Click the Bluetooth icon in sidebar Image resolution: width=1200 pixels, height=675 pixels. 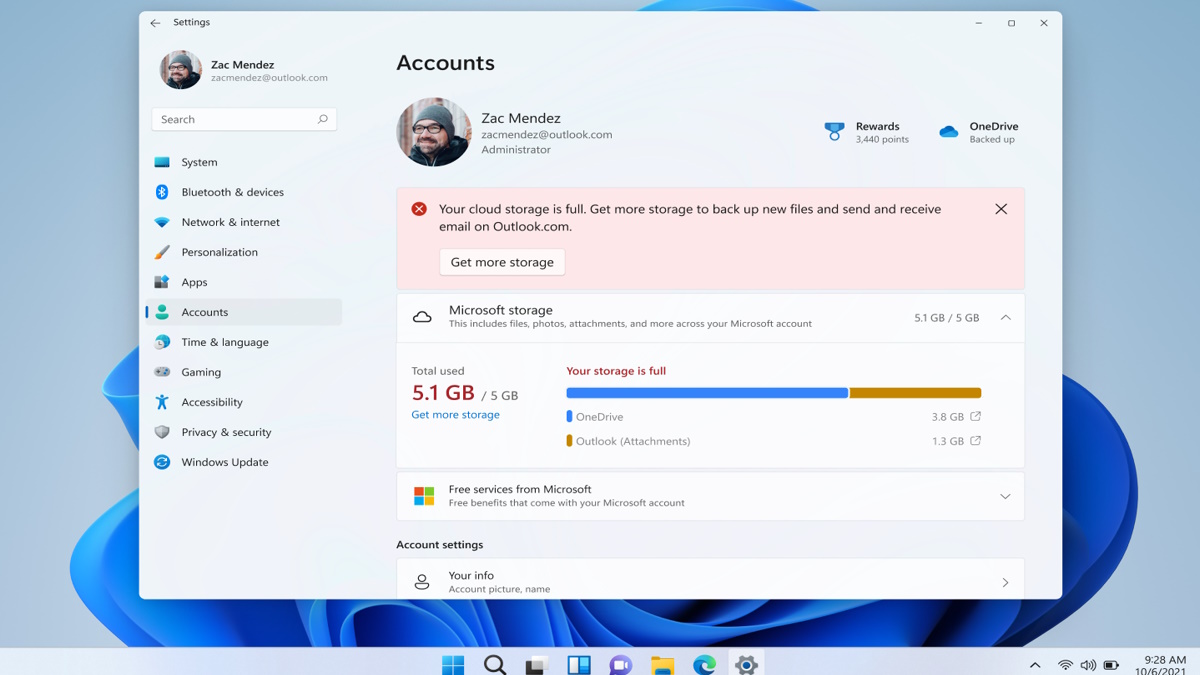pos(162,192)
